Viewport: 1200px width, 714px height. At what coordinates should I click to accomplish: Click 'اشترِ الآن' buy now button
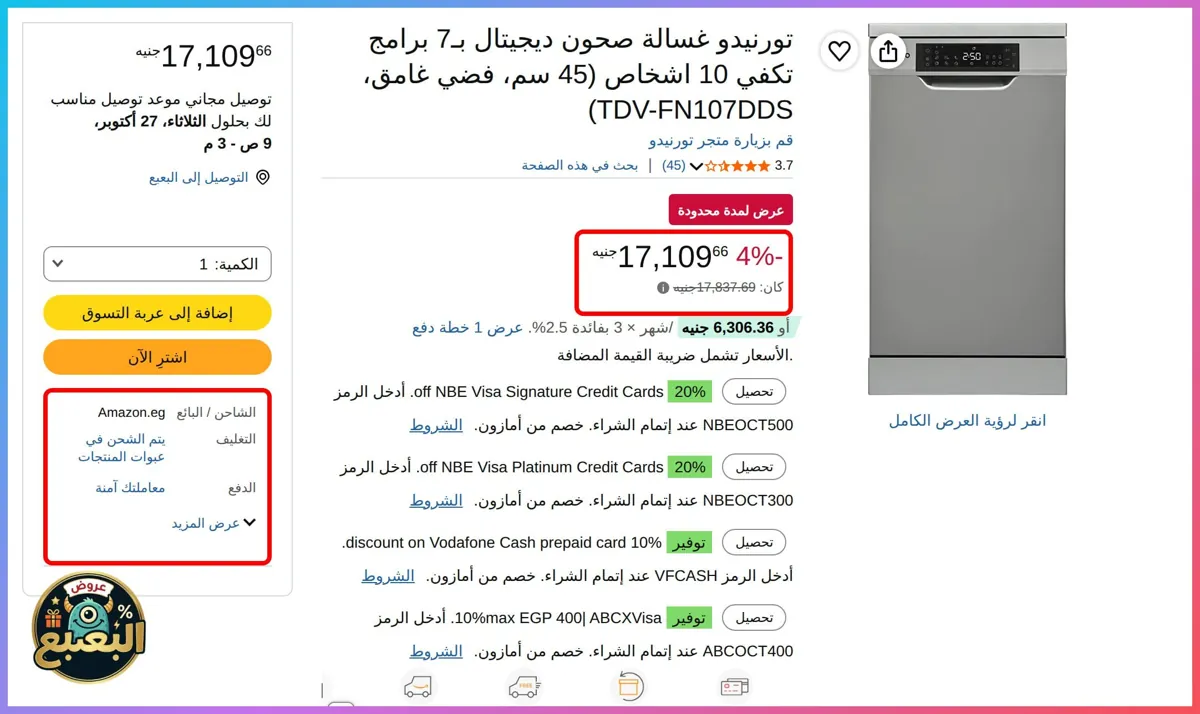pyautogui.click(x=158, y=357)
